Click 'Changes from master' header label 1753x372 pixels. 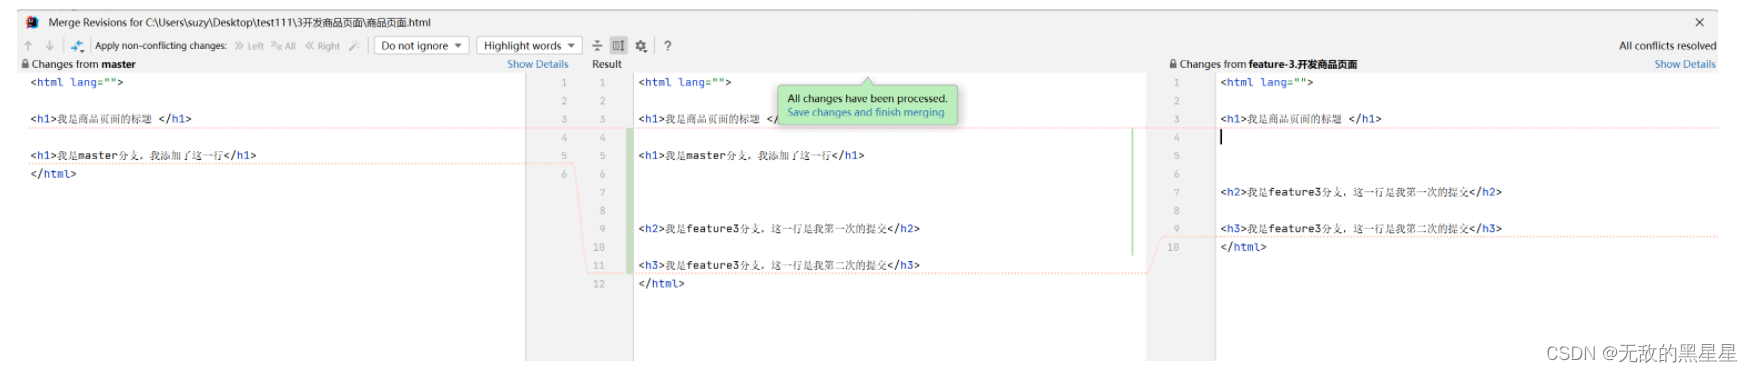[83, 64]
